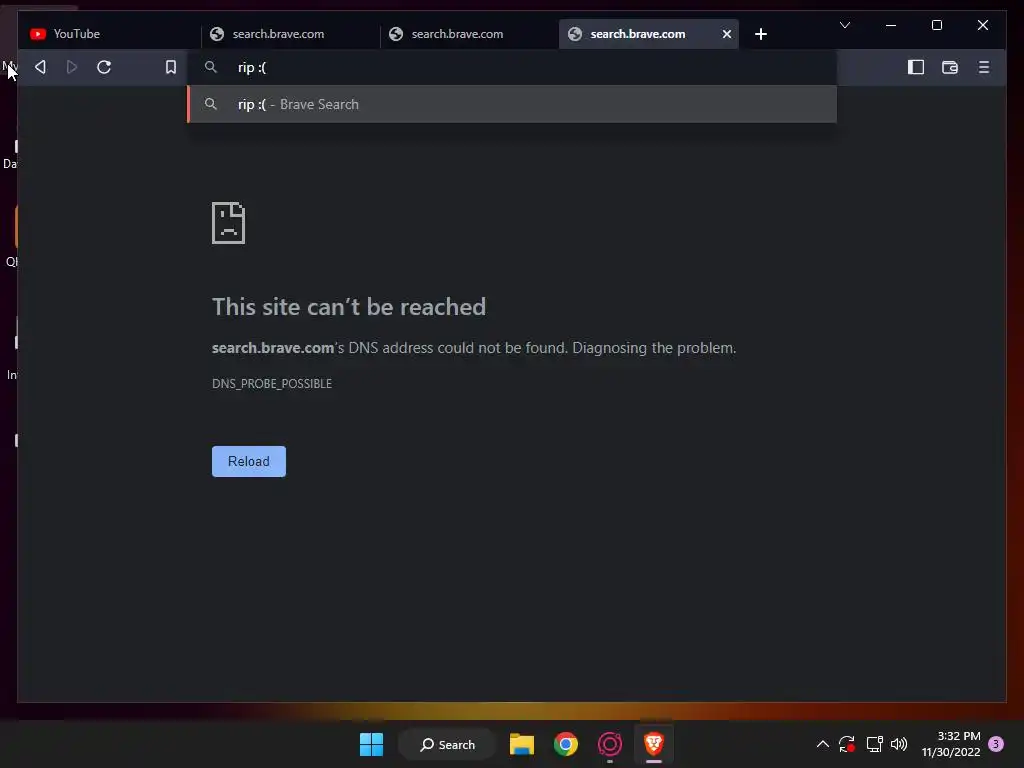The image size is (1024, 768).
Task: Click the sad page error icon
Action: 228,223
